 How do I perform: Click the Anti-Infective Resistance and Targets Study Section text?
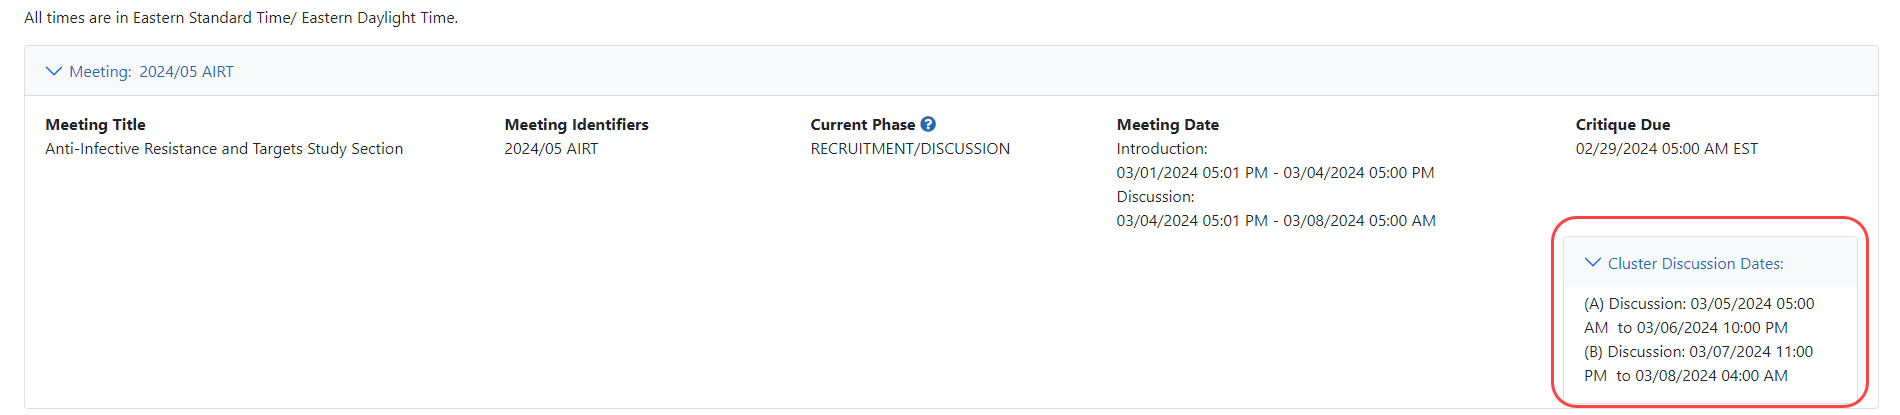coord(224,149)
